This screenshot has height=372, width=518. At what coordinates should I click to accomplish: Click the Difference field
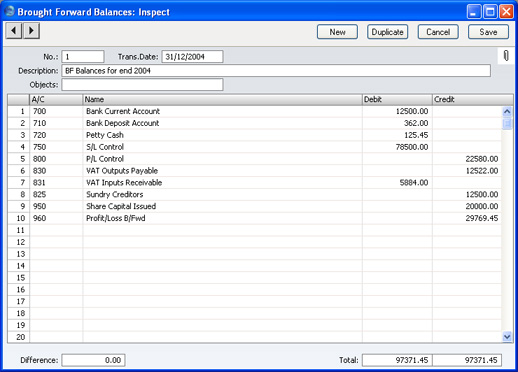[93, 360]
